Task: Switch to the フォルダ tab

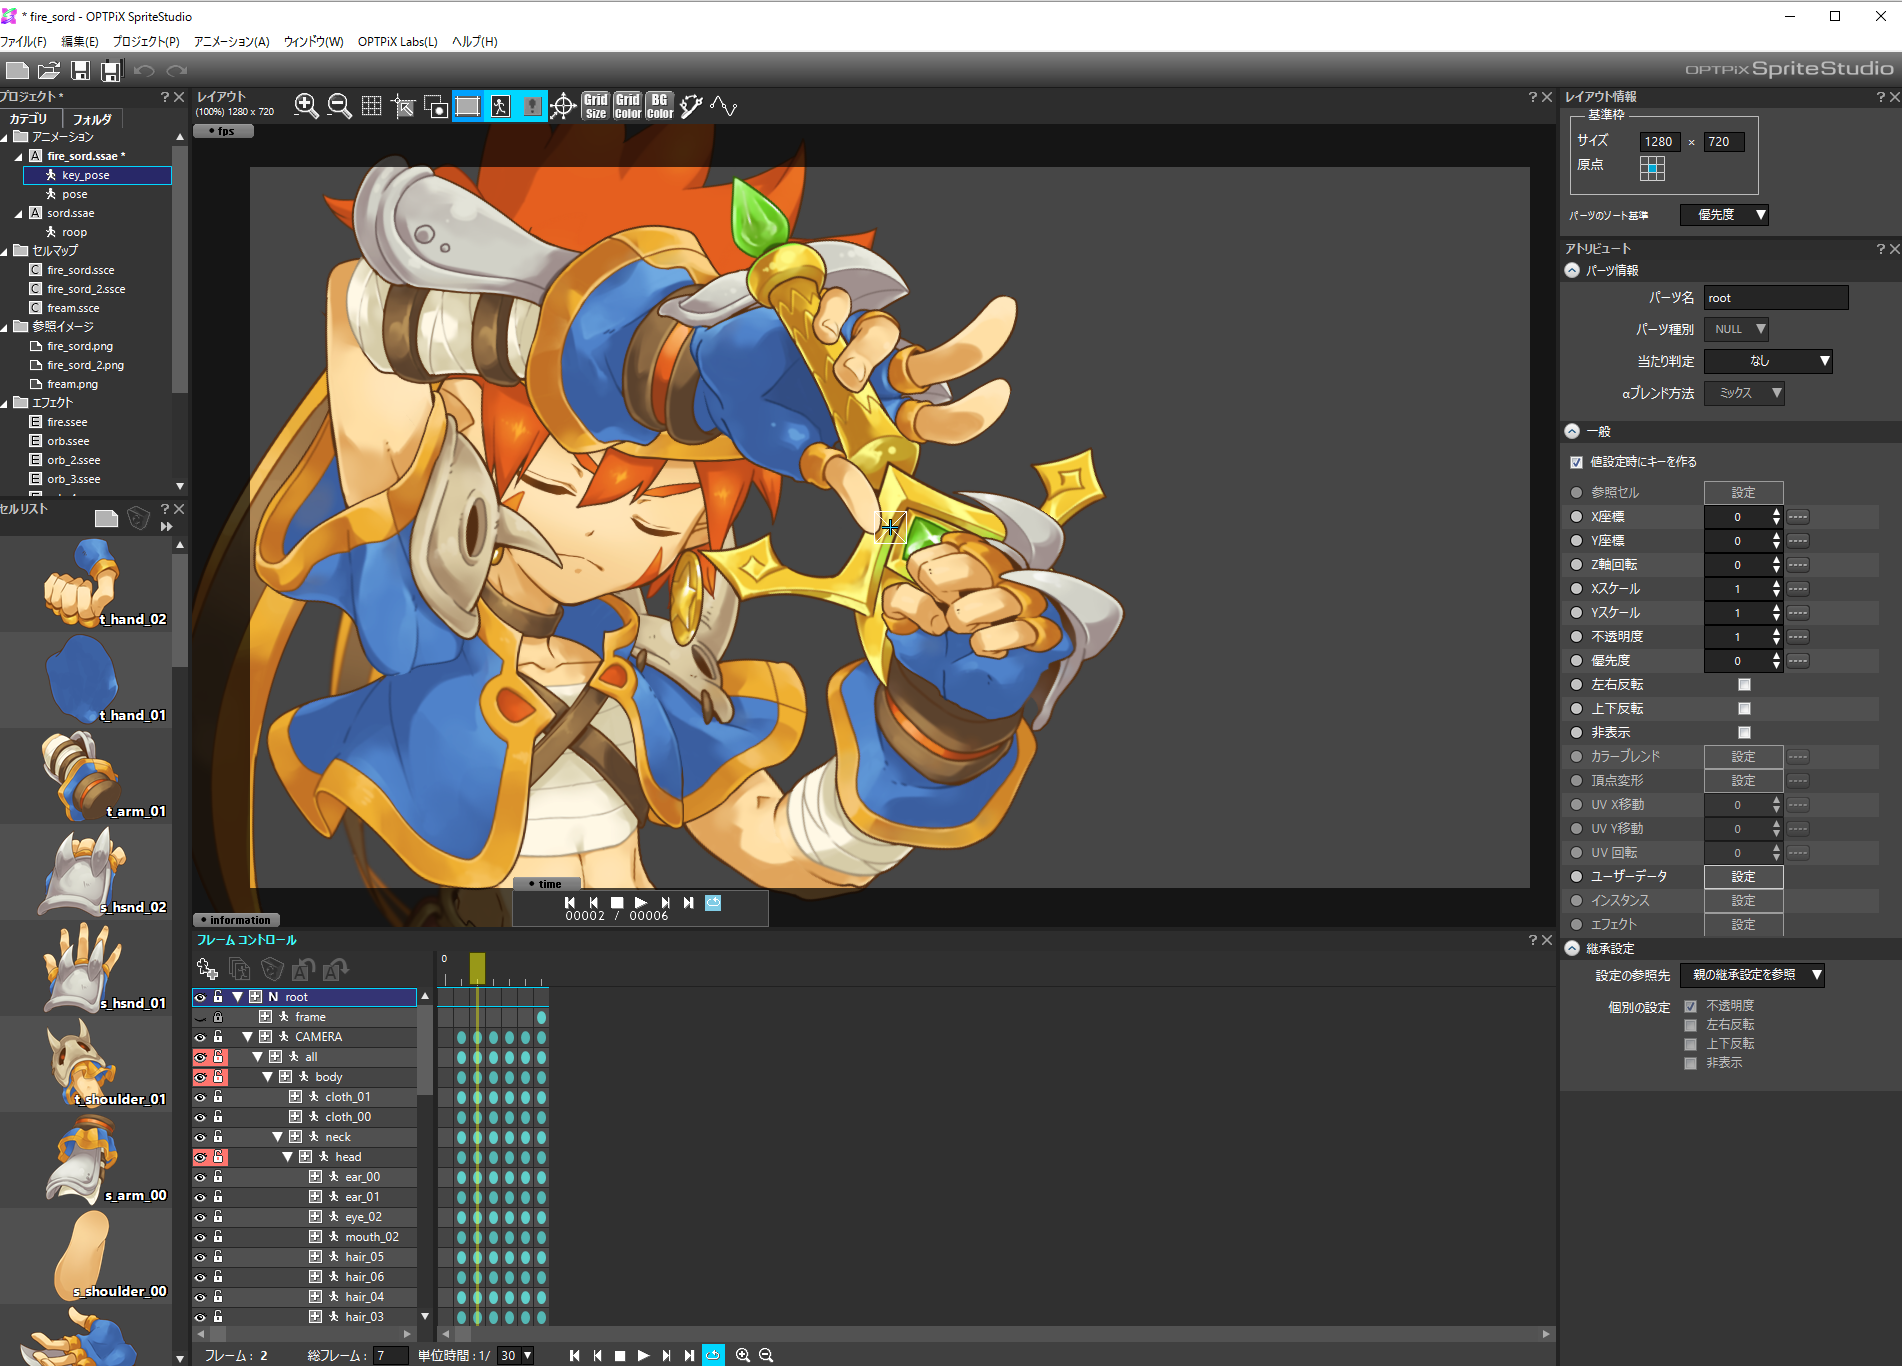Action: click(x=92, y=119)
